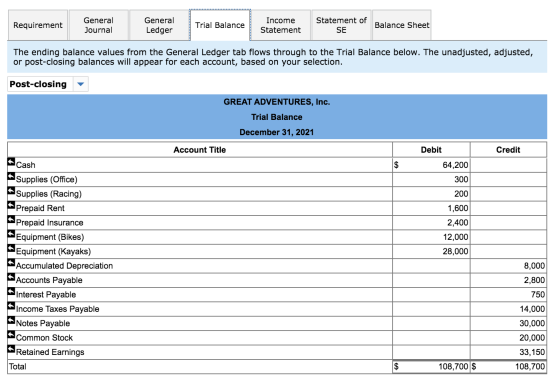The width and height of the screenshot is (560, 387).
Task: Click the GREAT ADVENTURES, Inc. heading
Action: (277, 102)
